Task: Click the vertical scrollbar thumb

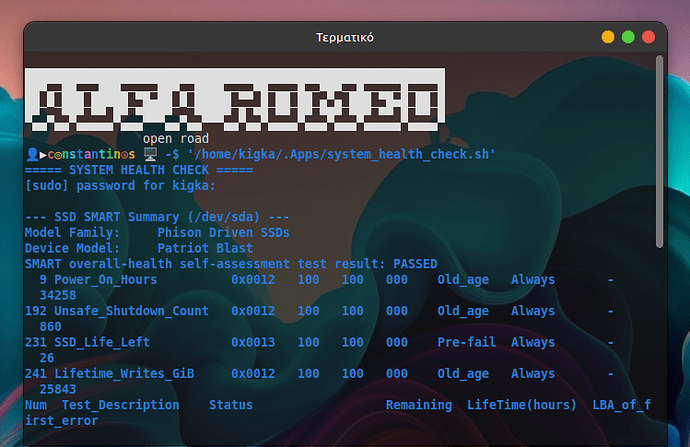Action: click(659, 151)
